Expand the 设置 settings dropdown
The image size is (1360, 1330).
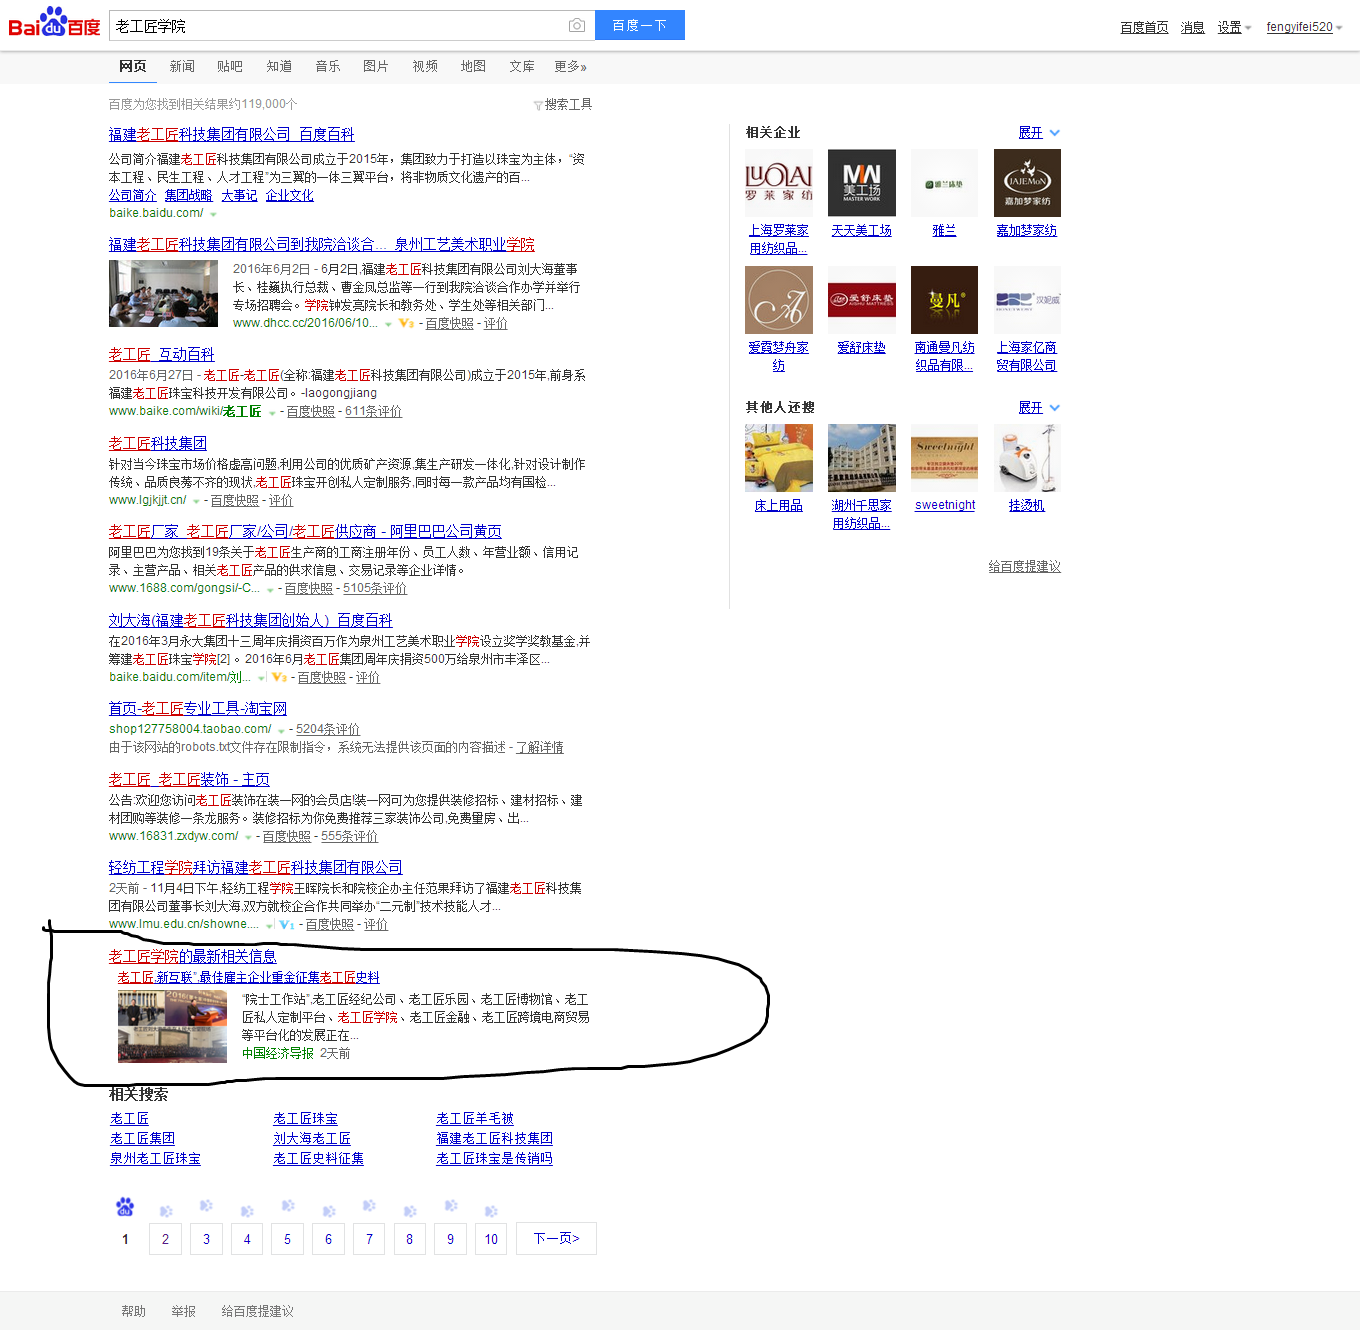[x=1234, y=27]
